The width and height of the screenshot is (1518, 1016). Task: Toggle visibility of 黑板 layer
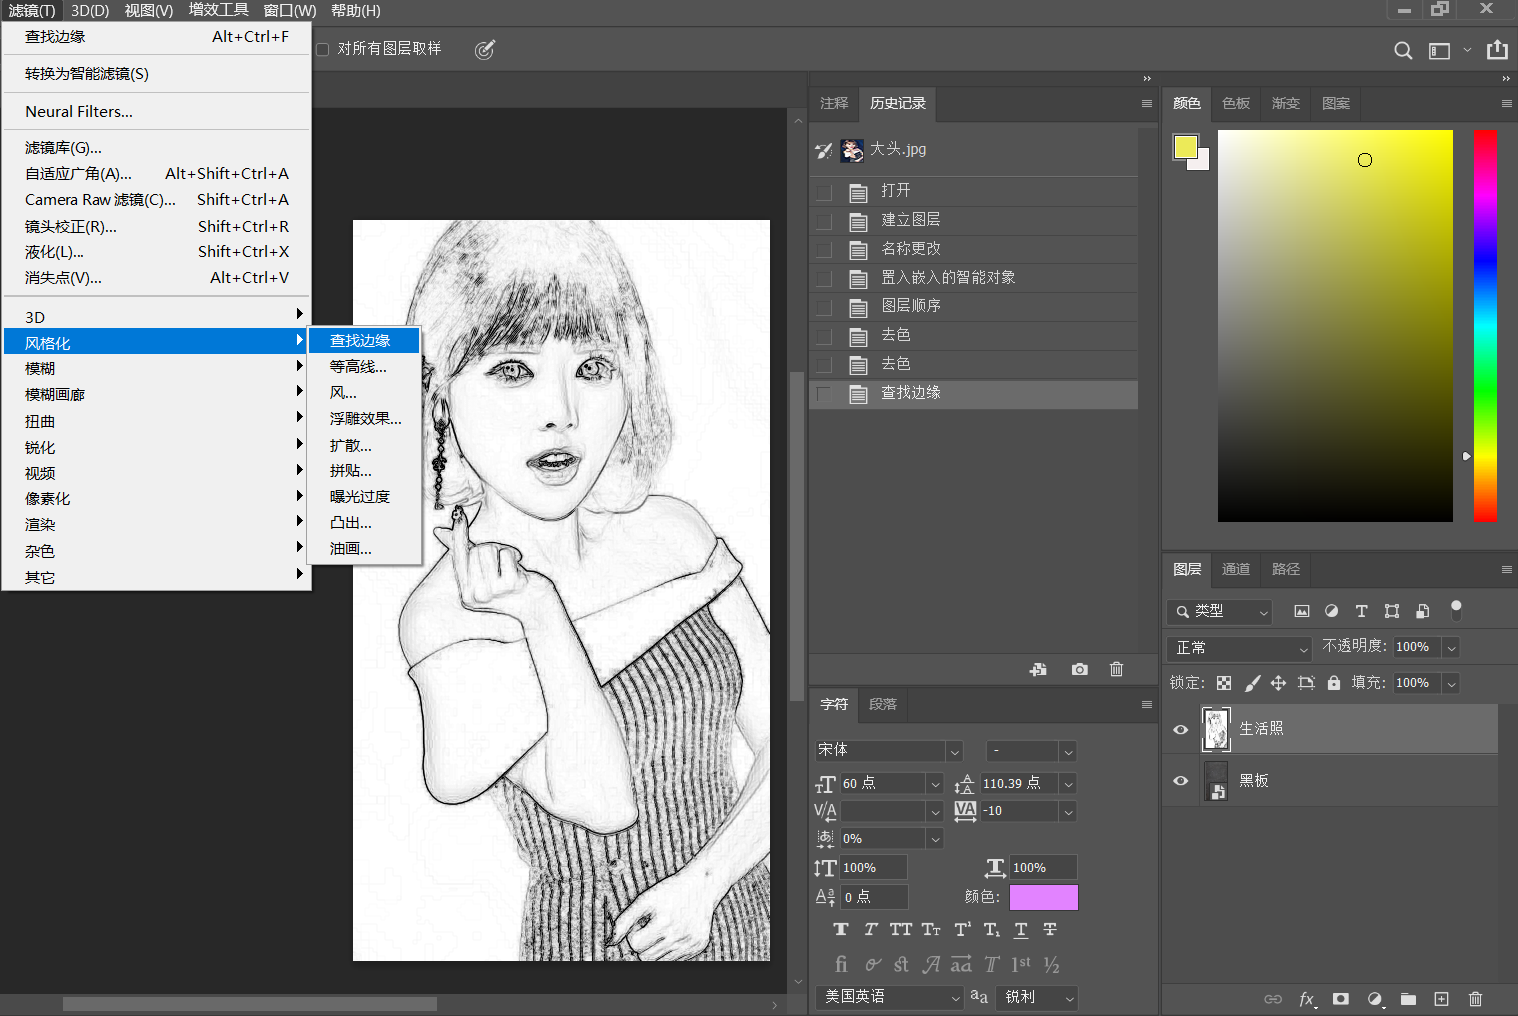(x=1180, y=781)
